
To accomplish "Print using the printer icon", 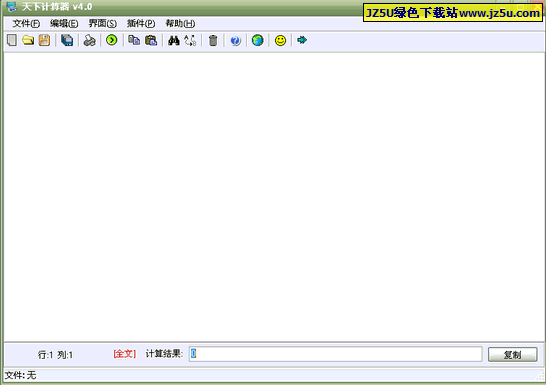I will coord(89,40).
